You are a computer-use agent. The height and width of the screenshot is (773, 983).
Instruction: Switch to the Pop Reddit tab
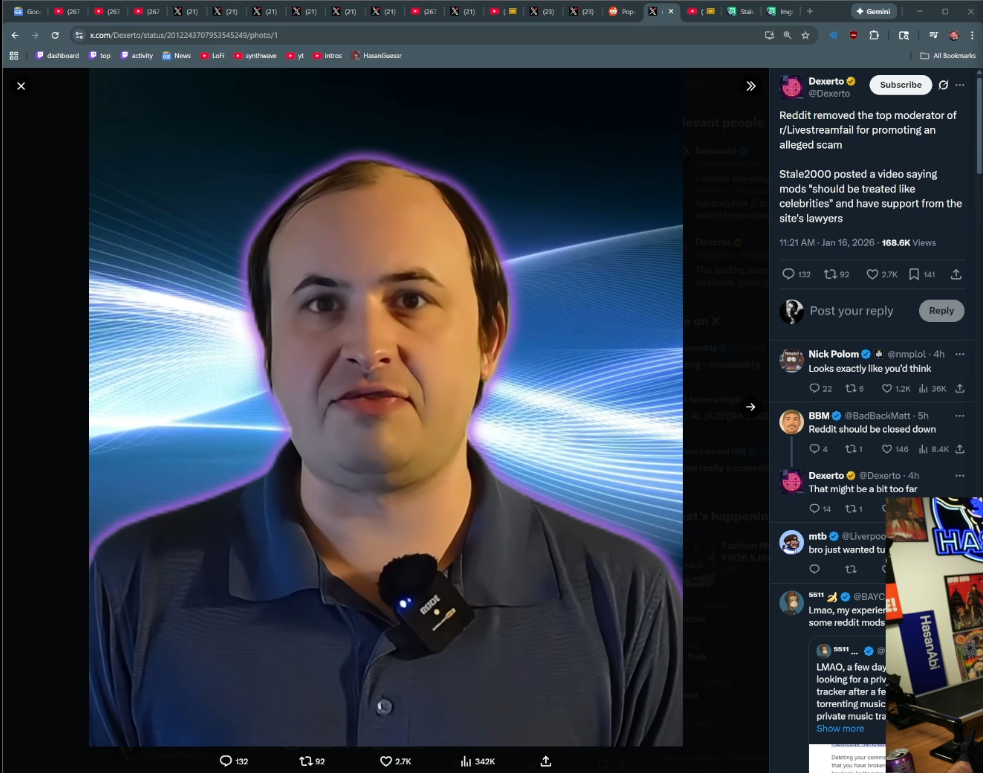point(621,11)
